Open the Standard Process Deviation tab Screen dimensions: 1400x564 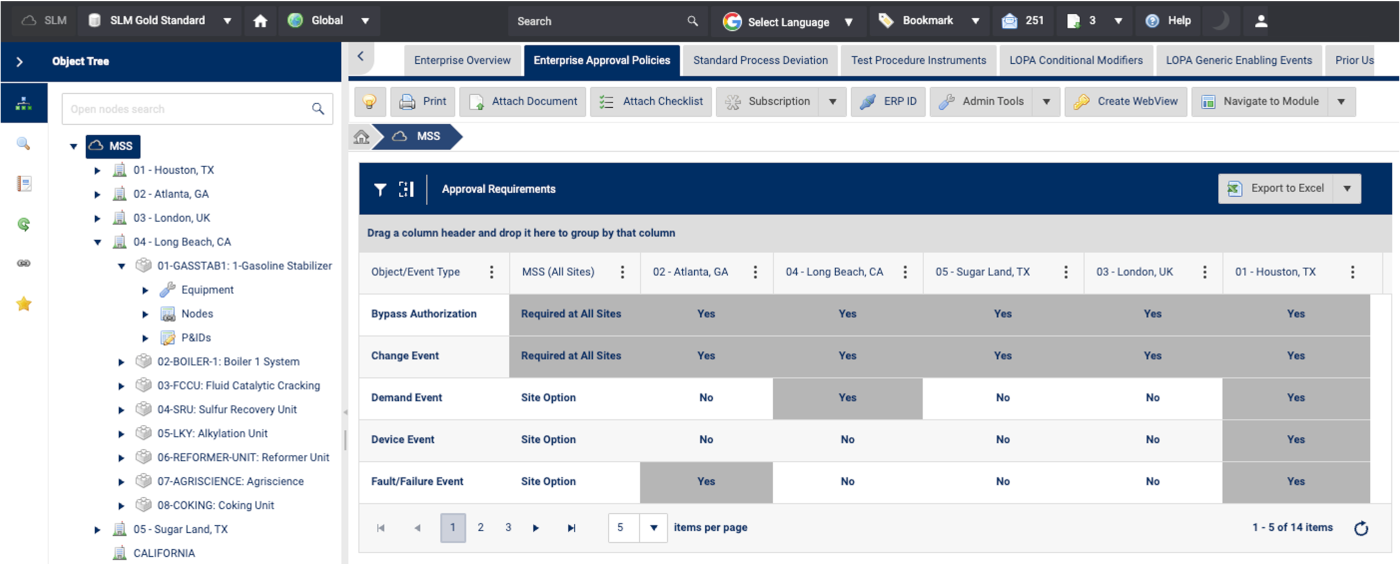click(760, 60)
